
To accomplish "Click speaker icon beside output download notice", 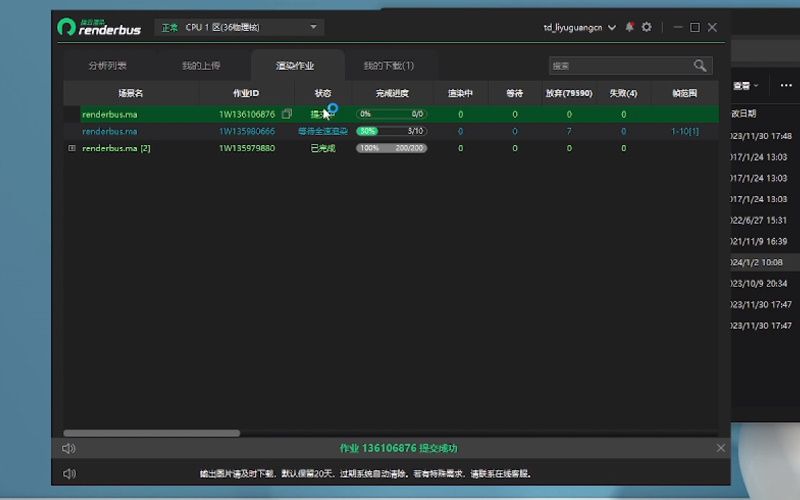I will (x=69, y=473).
